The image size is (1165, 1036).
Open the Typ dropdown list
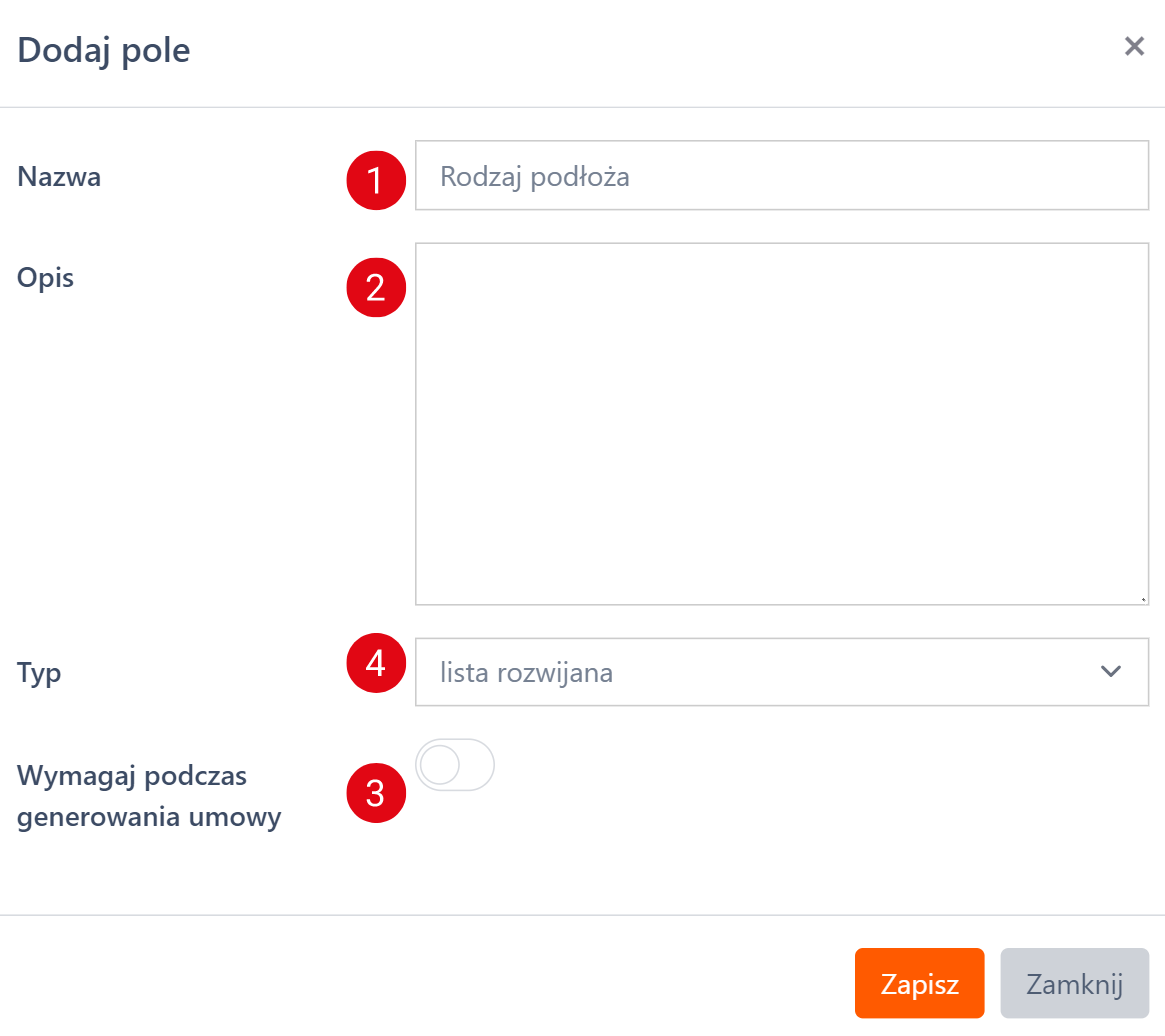(780, 672)
